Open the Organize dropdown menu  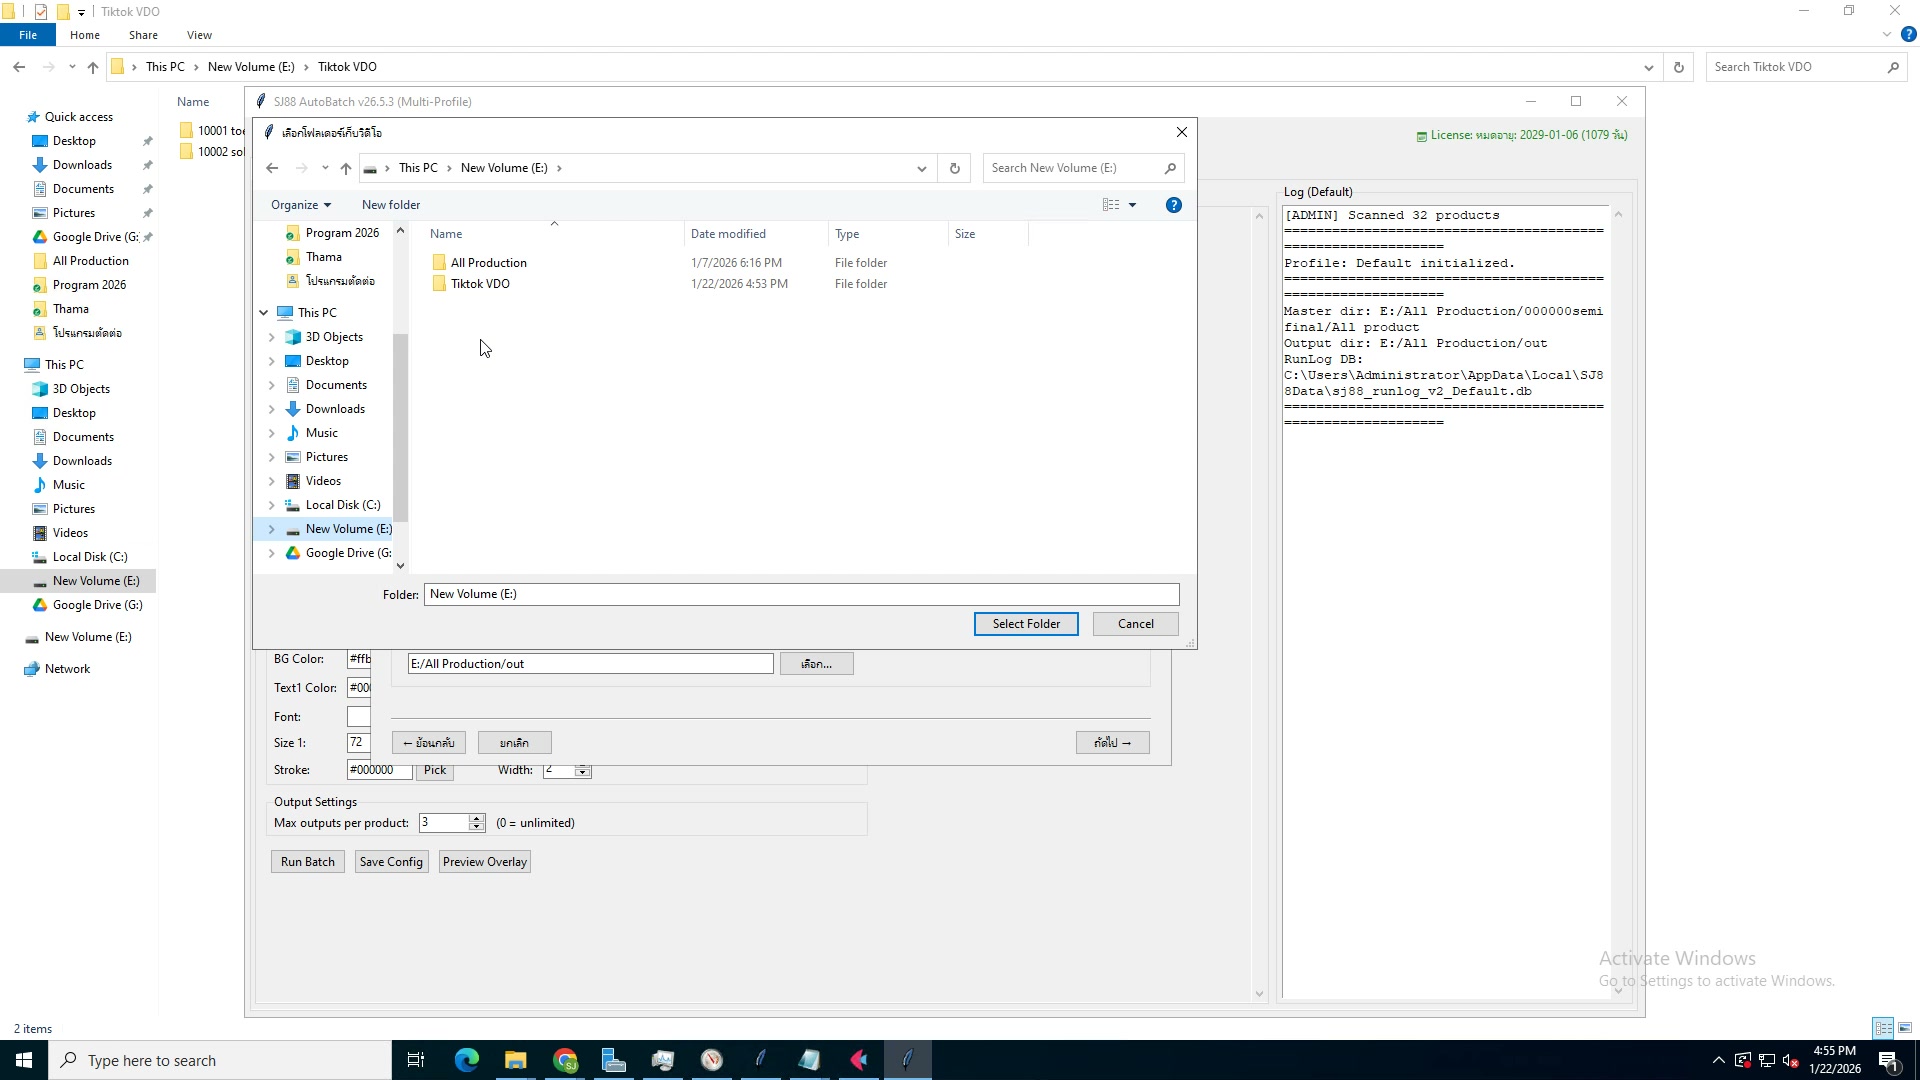pos(300,205)
